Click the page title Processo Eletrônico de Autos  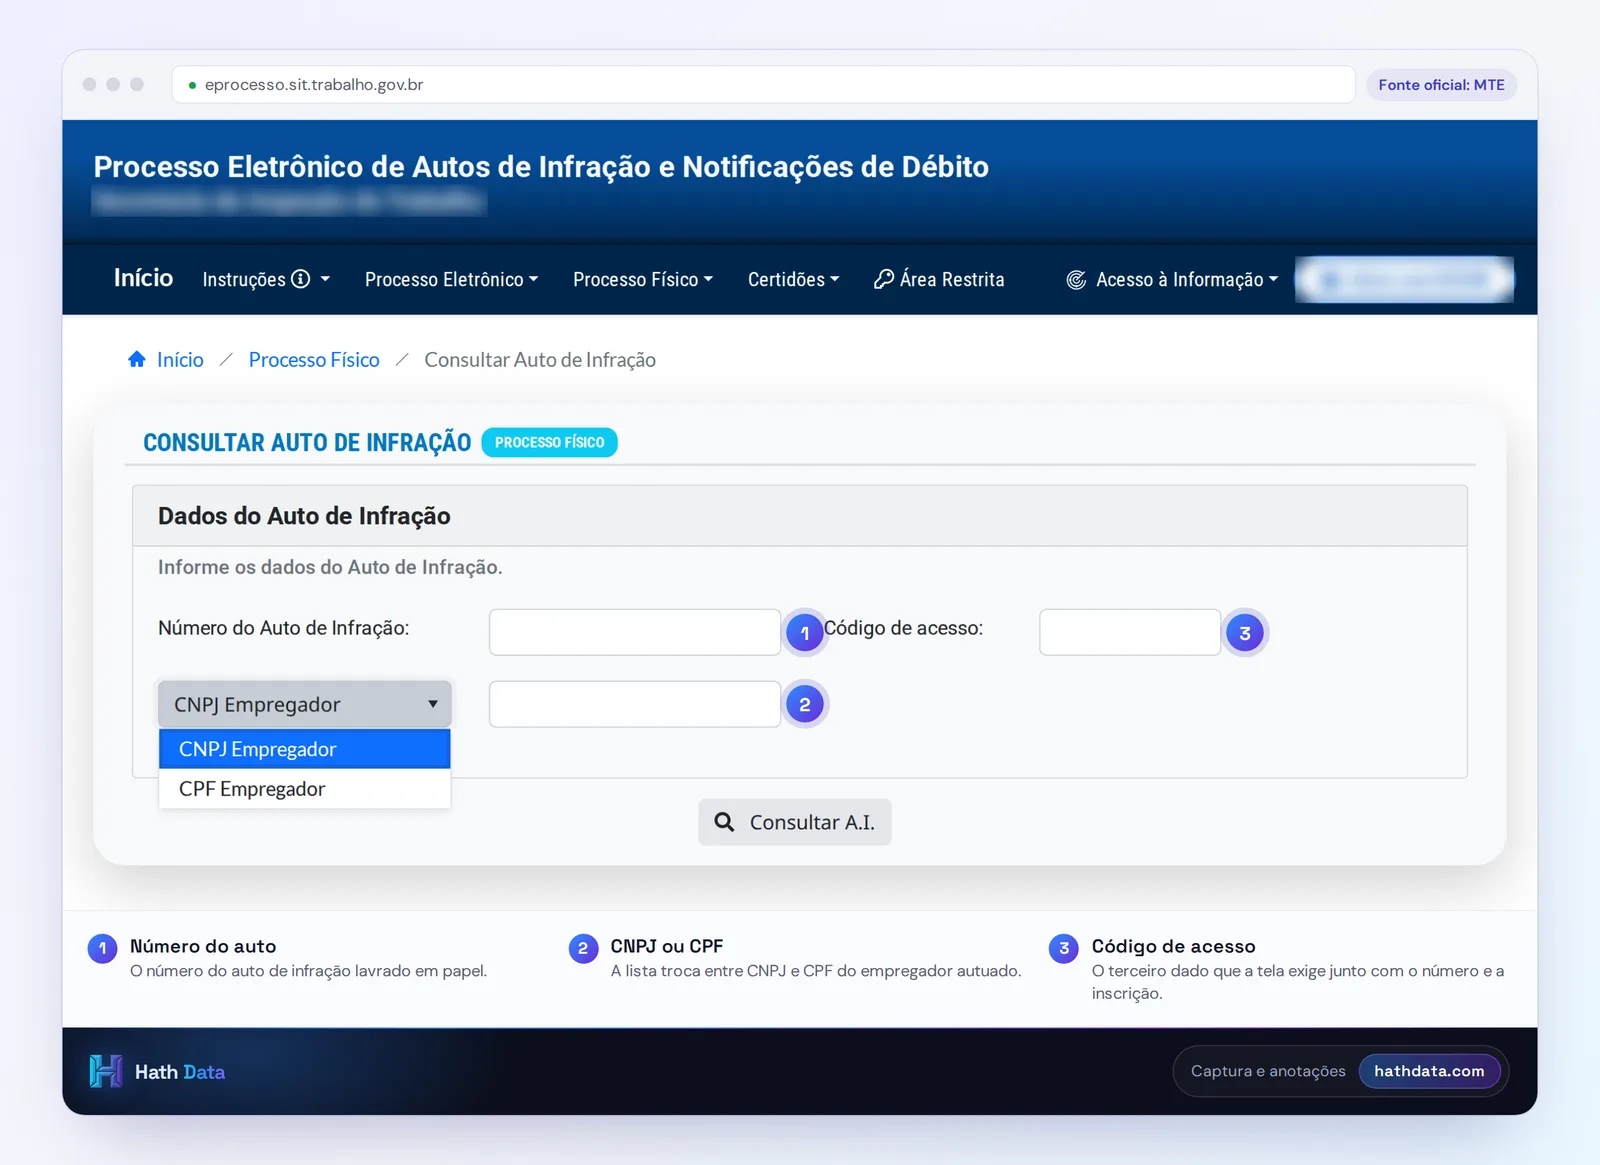[x=541, y=167]
